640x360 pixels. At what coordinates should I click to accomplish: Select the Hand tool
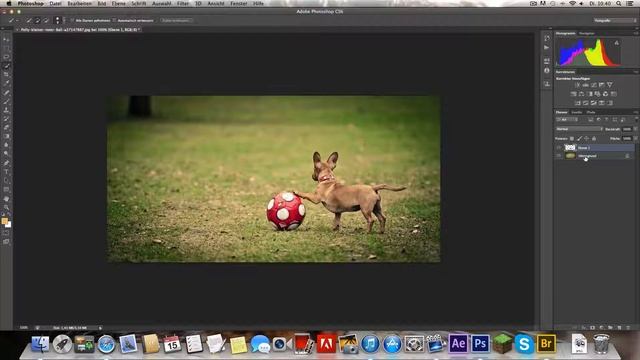(x=7, y=199)
